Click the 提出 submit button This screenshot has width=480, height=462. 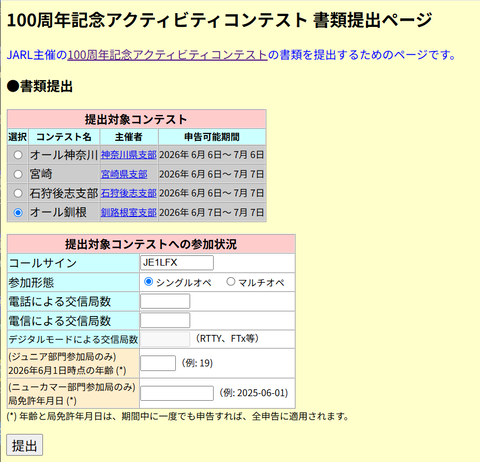25,445
